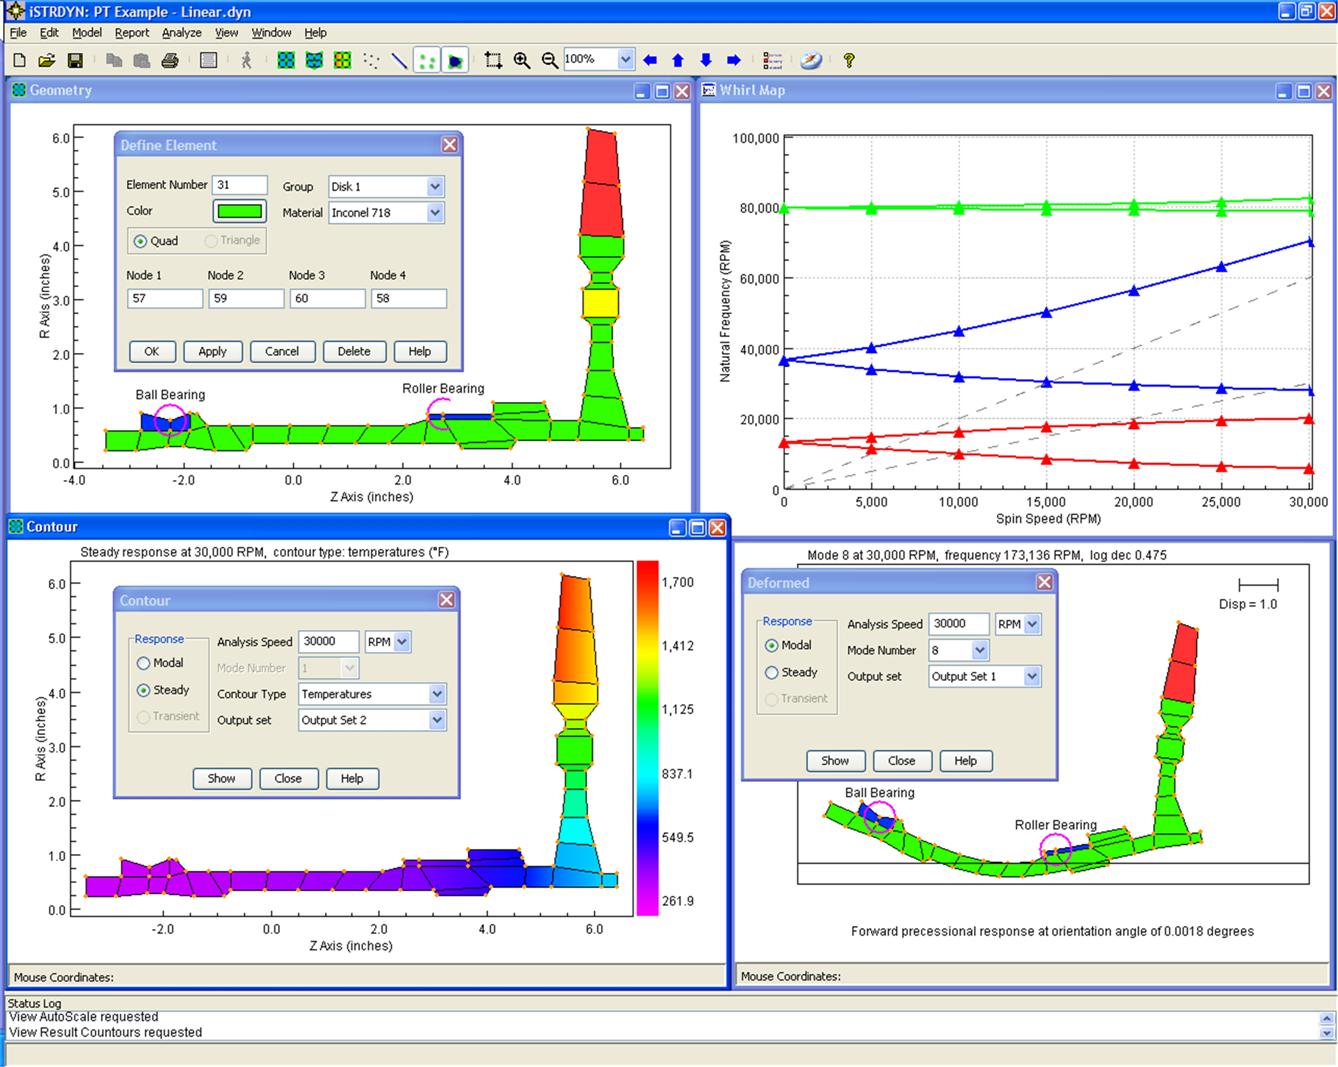Click the Save file toolbar icon

(x=75, y=61)
